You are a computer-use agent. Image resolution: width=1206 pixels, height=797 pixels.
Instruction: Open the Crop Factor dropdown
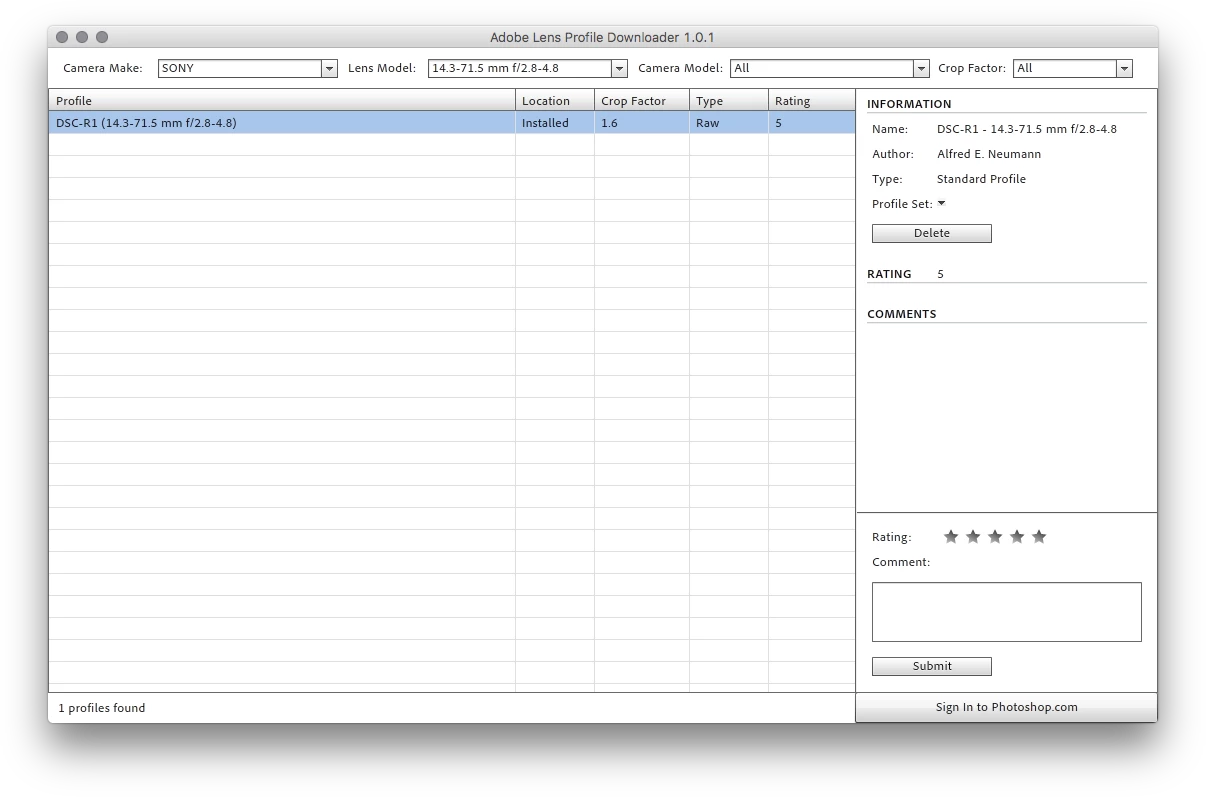(x=1072, y=68)
